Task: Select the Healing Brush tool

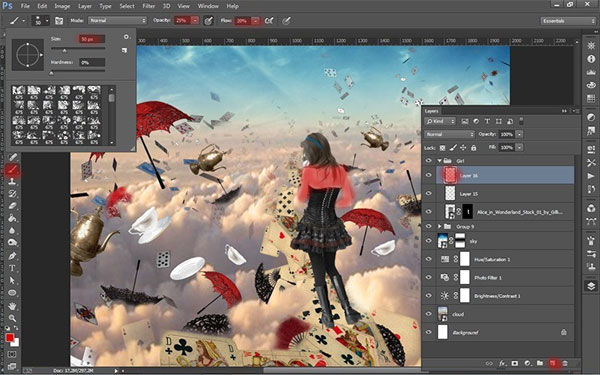Action: click(12, 157)
